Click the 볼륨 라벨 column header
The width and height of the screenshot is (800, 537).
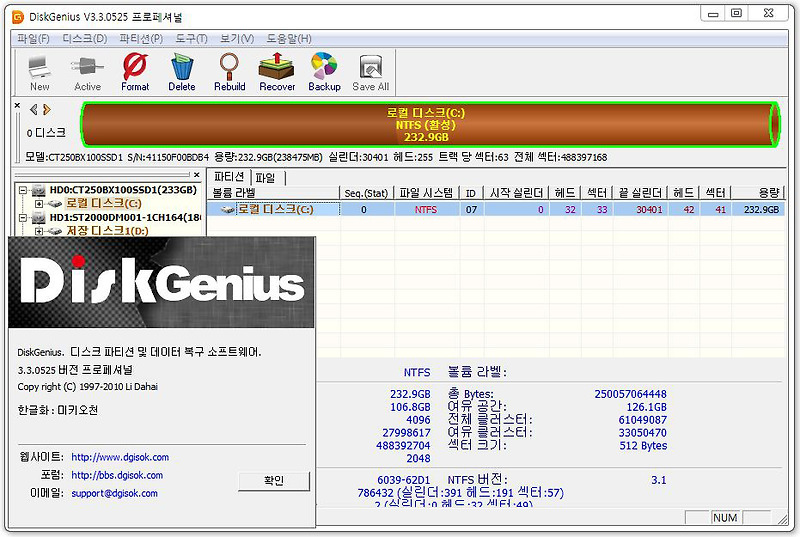273,193
